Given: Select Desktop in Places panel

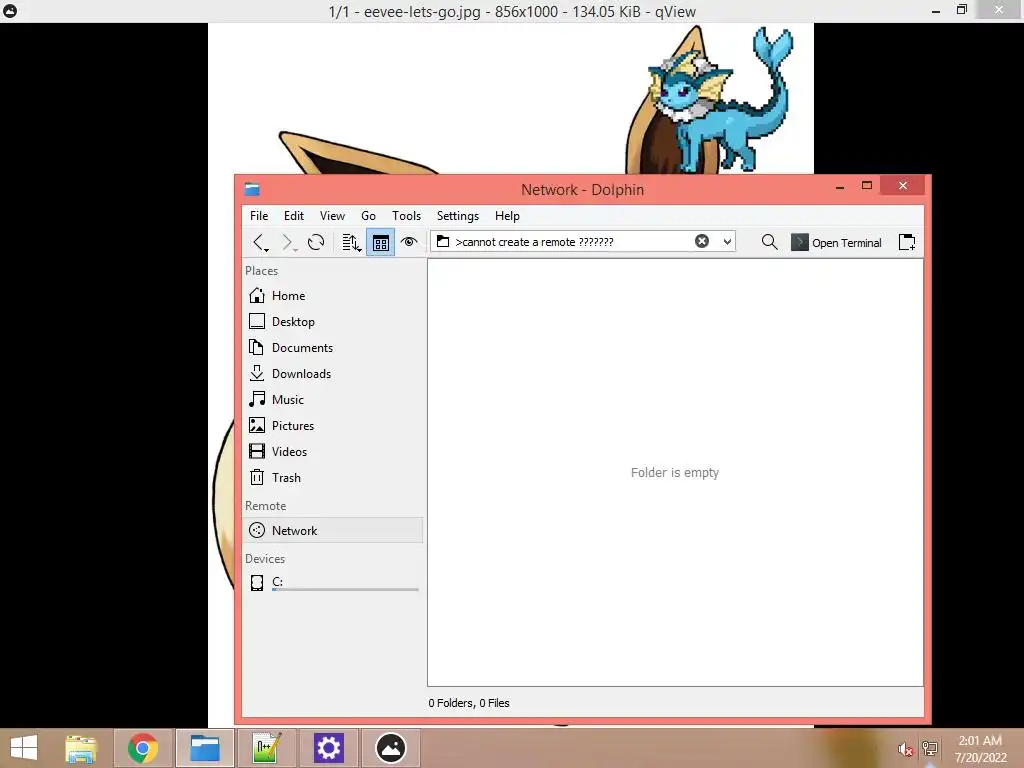Looking at the screenshot, I should [x=333, y=321].
